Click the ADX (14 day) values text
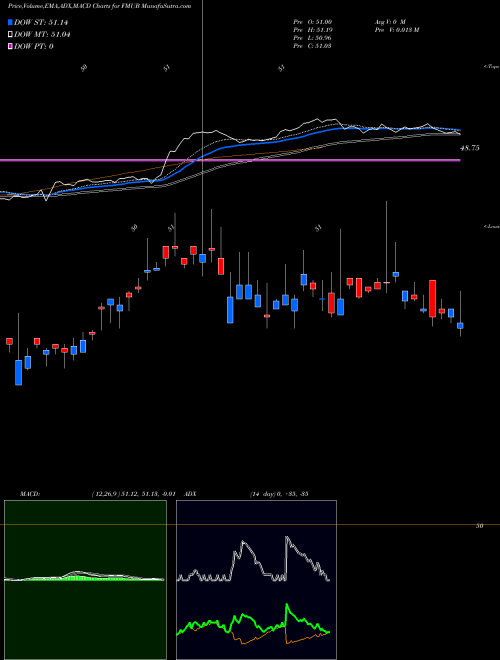 click(x=279, y=493)
